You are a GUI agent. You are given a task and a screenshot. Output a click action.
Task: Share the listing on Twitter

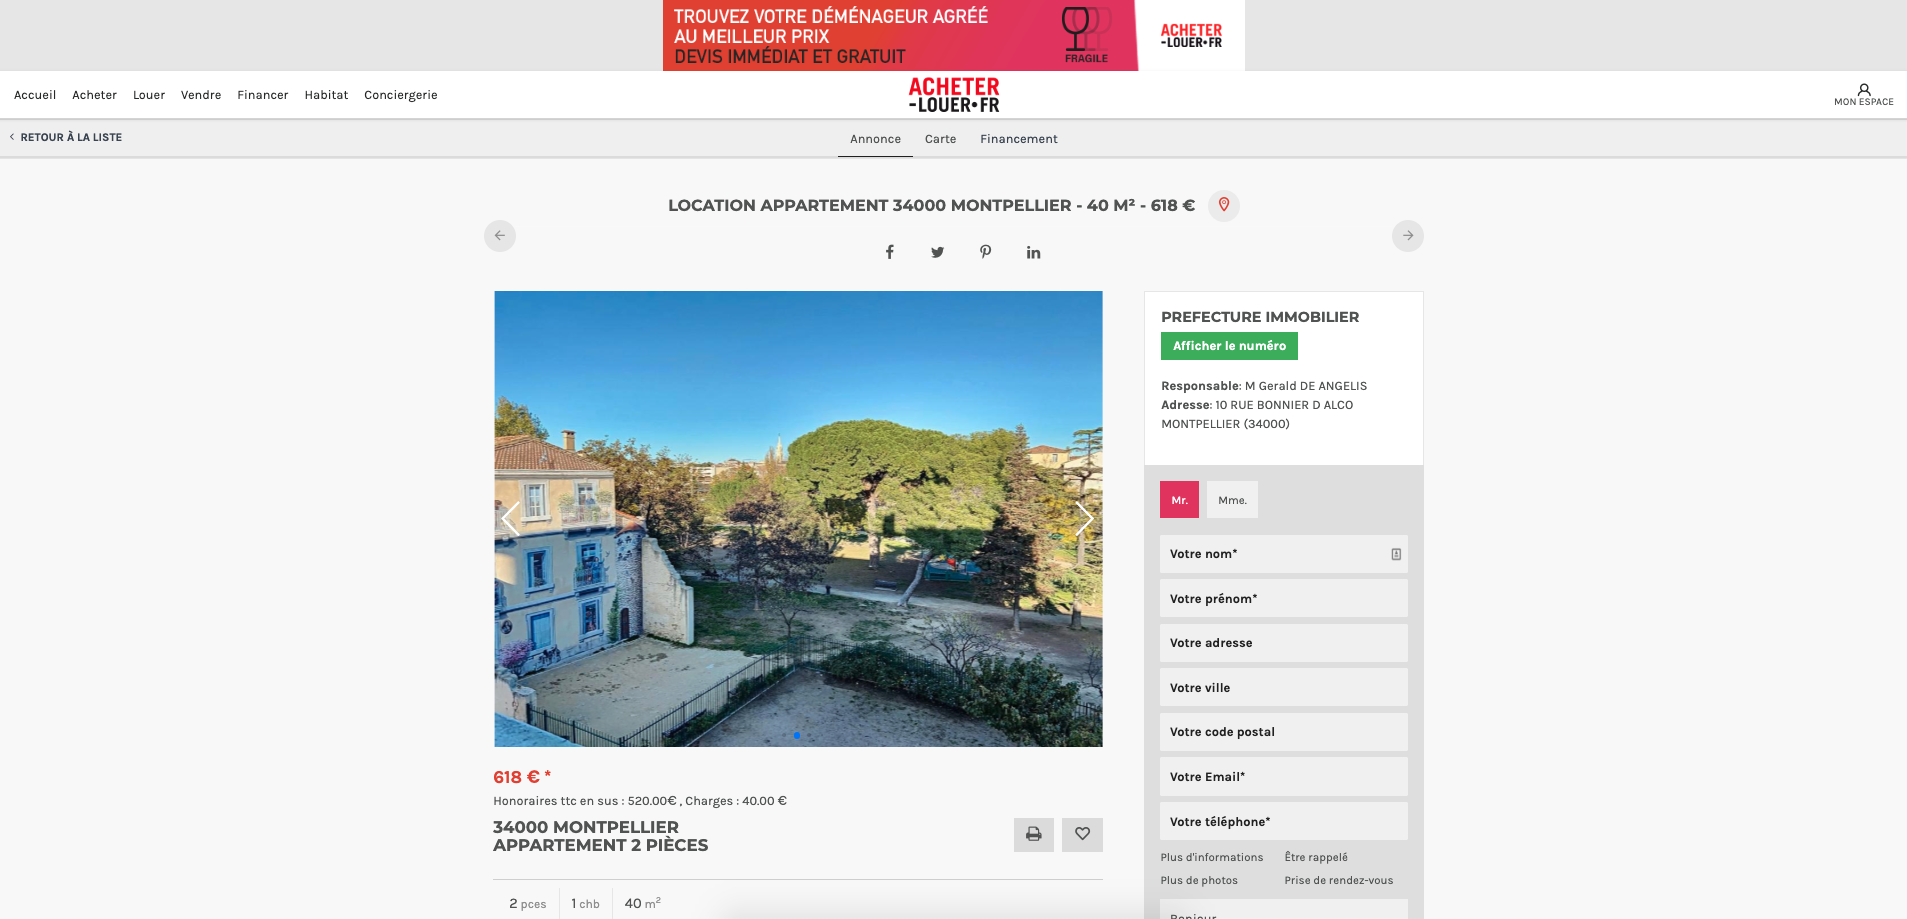[x=937, y=252]
